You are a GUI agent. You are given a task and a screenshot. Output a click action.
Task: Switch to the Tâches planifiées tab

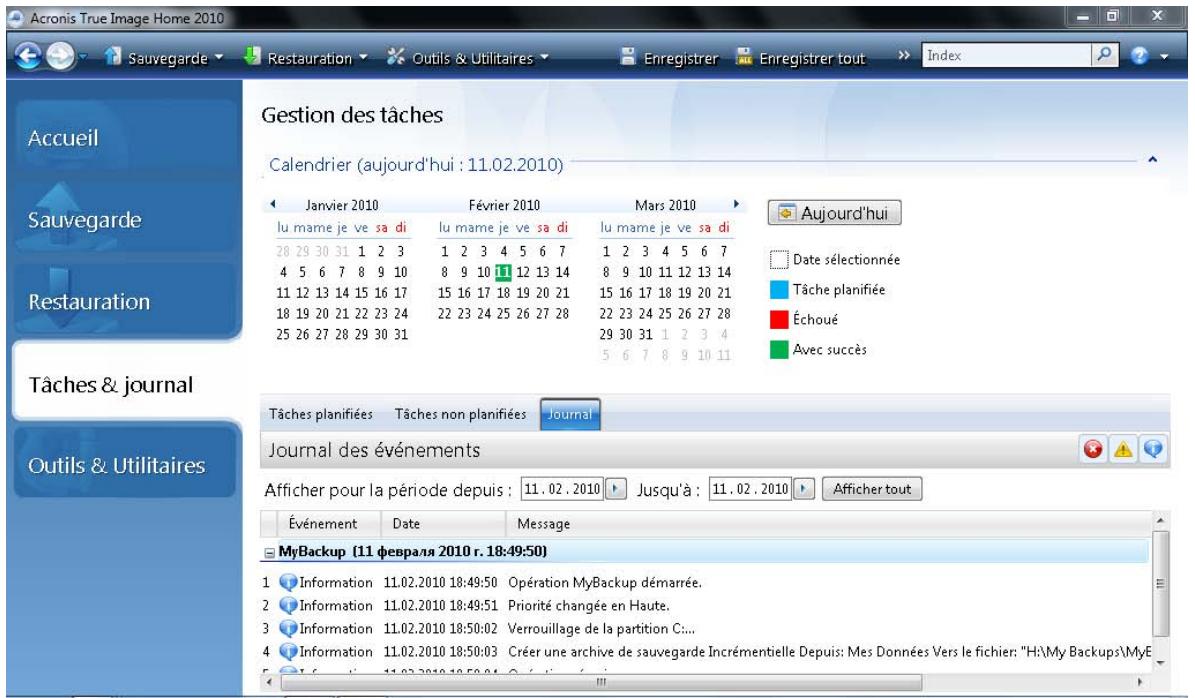click(321, 414)
